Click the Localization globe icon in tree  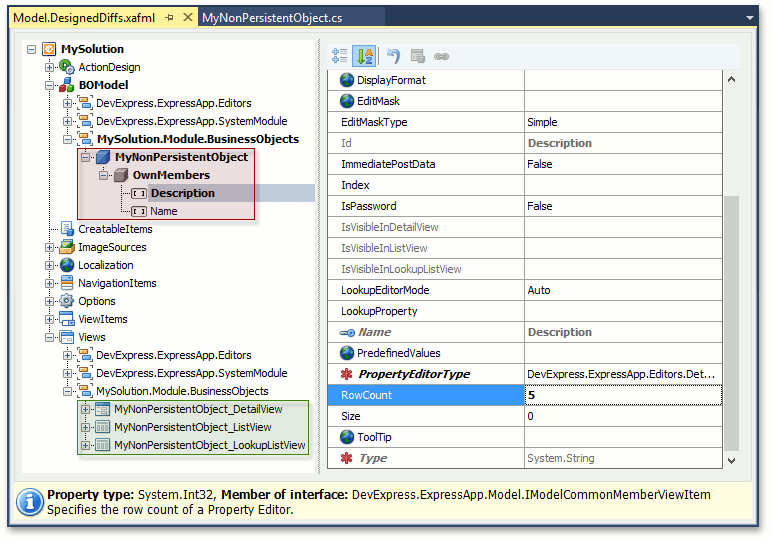click(67, 265)
